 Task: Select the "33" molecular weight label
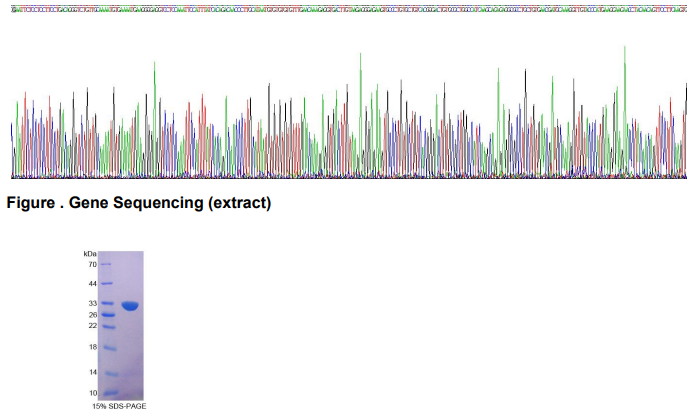93,303
